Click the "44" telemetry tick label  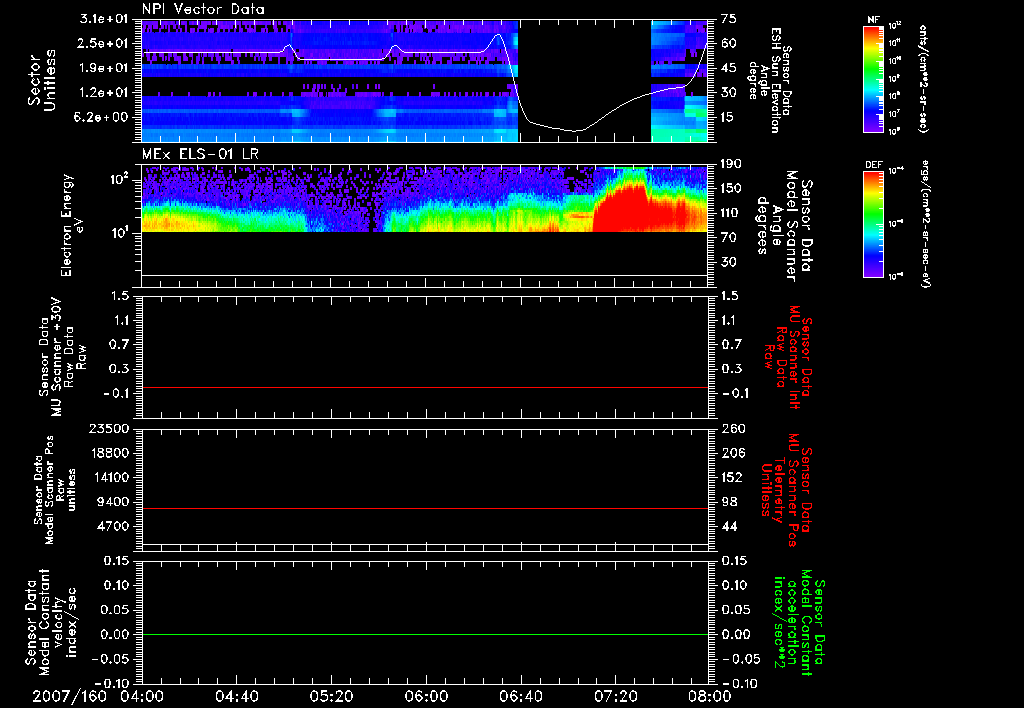click(729, 527)
